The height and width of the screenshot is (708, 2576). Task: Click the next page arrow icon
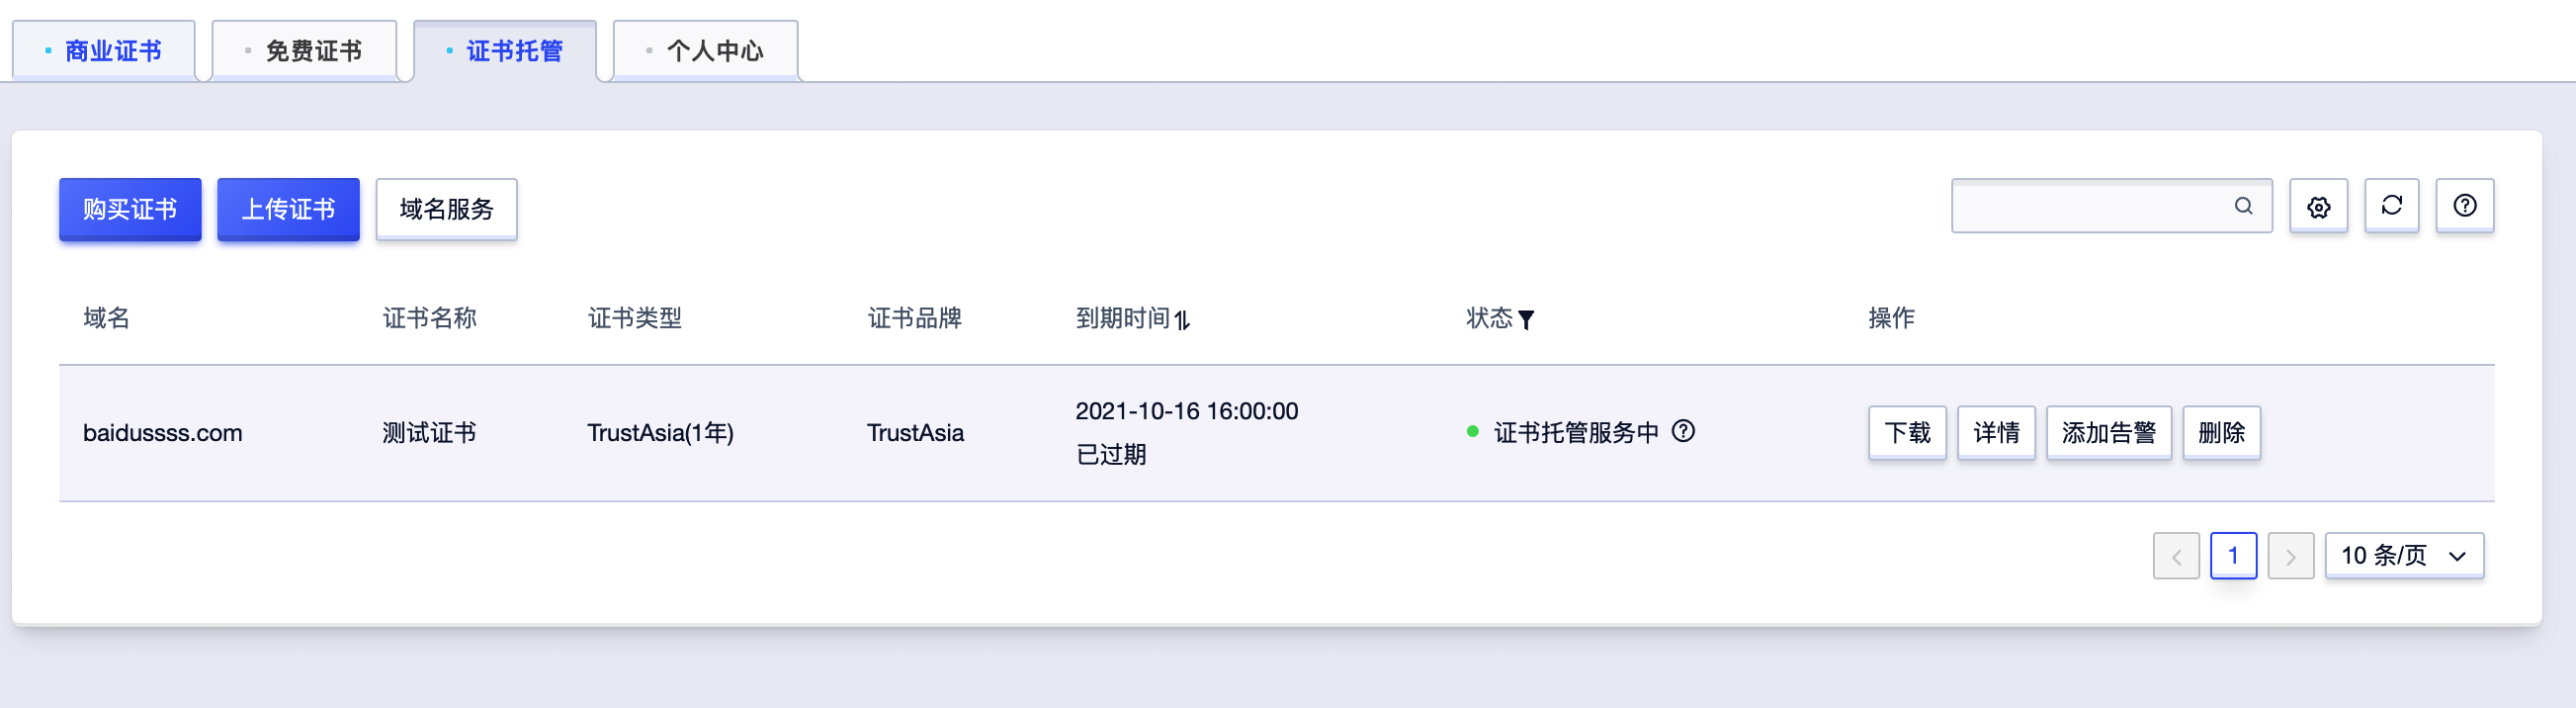coord(2291,556)
